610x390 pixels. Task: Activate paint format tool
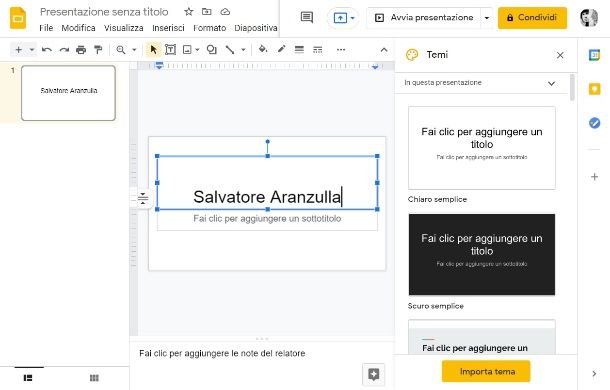pyautogui.click(x=98, y=49)
